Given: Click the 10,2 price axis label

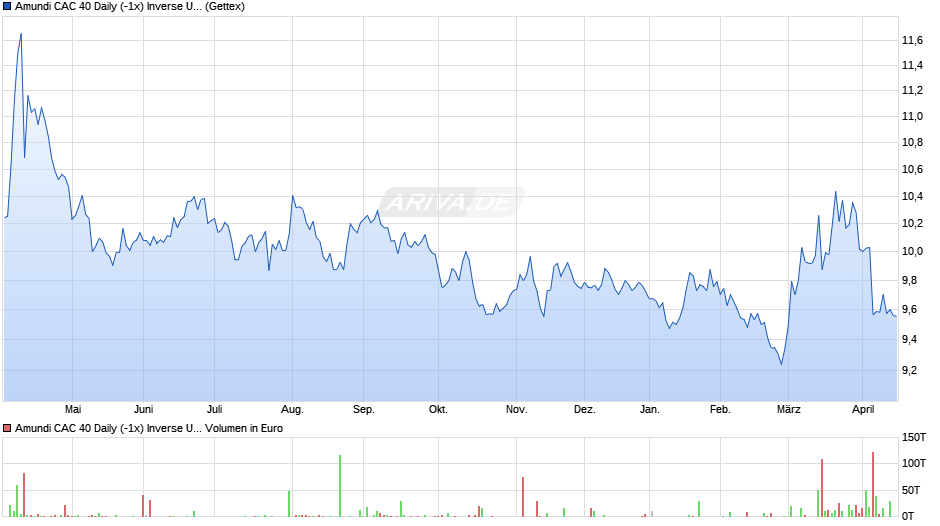Looking at the screenshot, I should point(912,224).
